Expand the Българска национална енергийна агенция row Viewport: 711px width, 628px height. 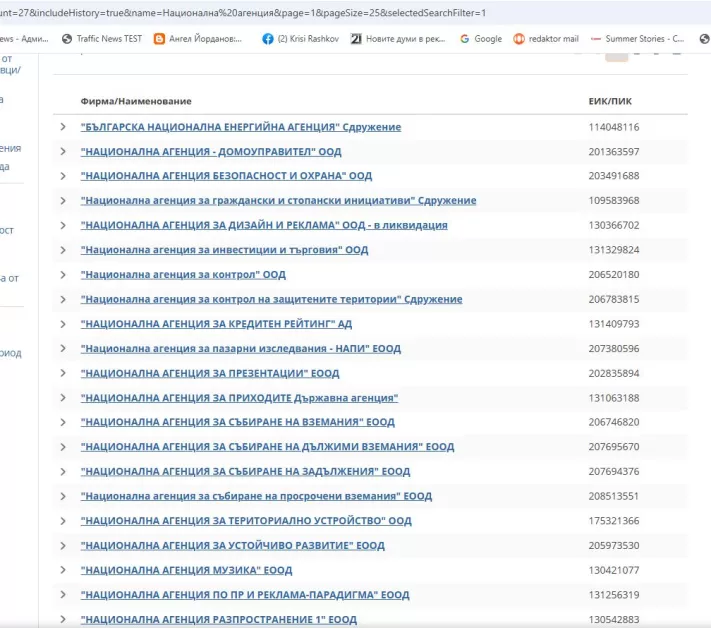[63, 127]
